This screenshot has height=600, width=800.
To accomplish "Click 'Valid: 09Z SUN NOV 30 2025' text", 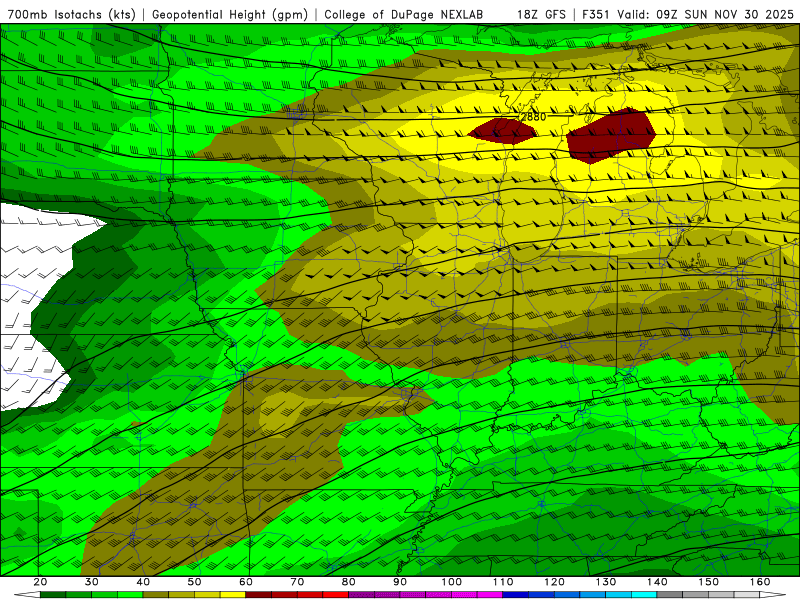I will coord(705,14).
